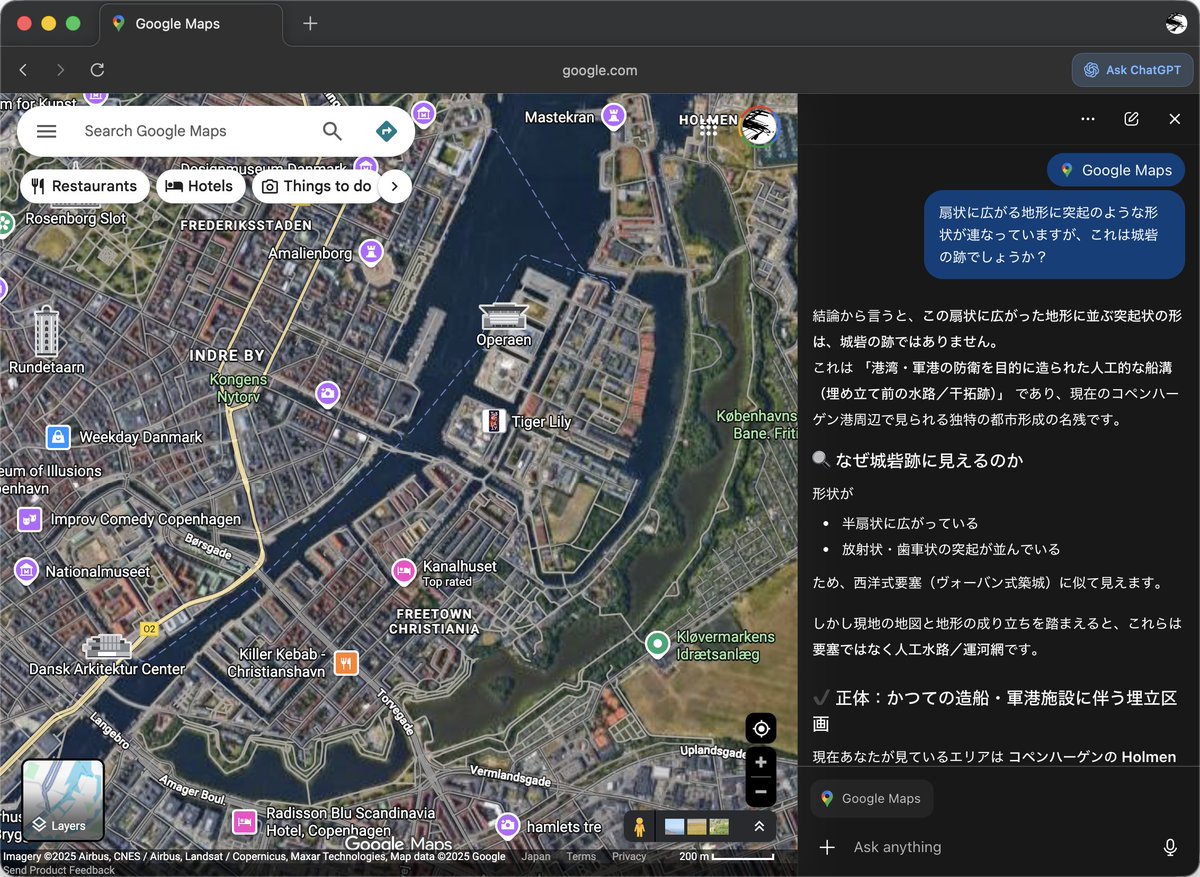This screenshot has width=1200, height=877.
Task: Click the Killer Kebab restaurant pin
Action: tap(346, 662)
